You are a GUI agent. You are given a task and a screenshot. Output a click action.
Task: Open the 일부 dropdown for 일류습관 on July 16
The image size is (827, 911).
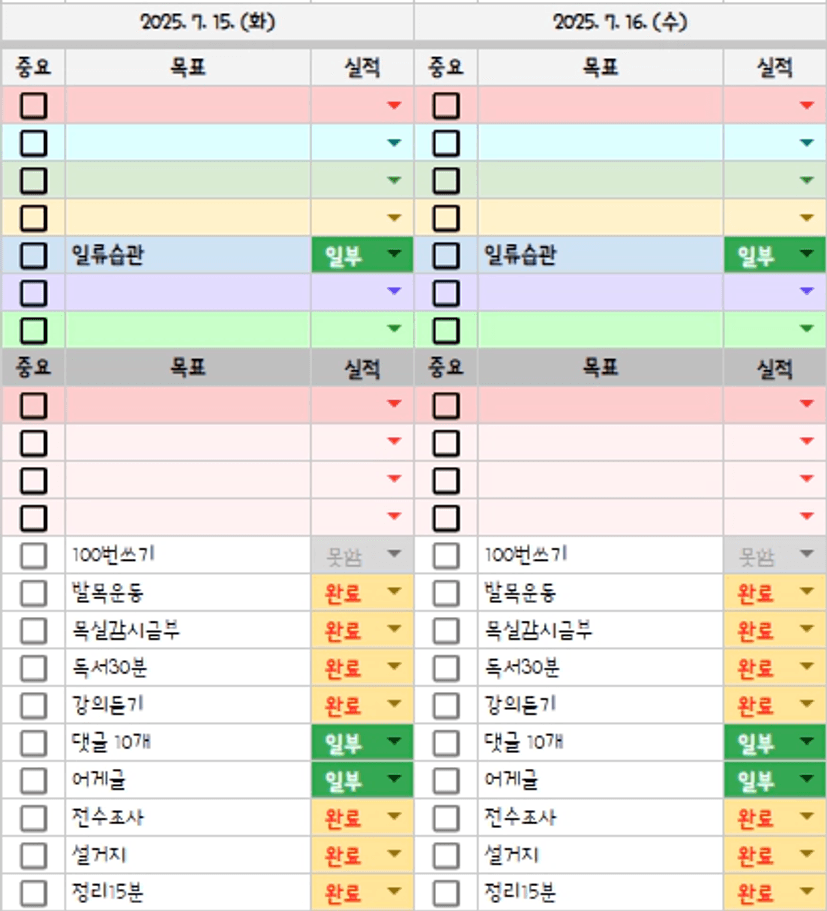807,256
